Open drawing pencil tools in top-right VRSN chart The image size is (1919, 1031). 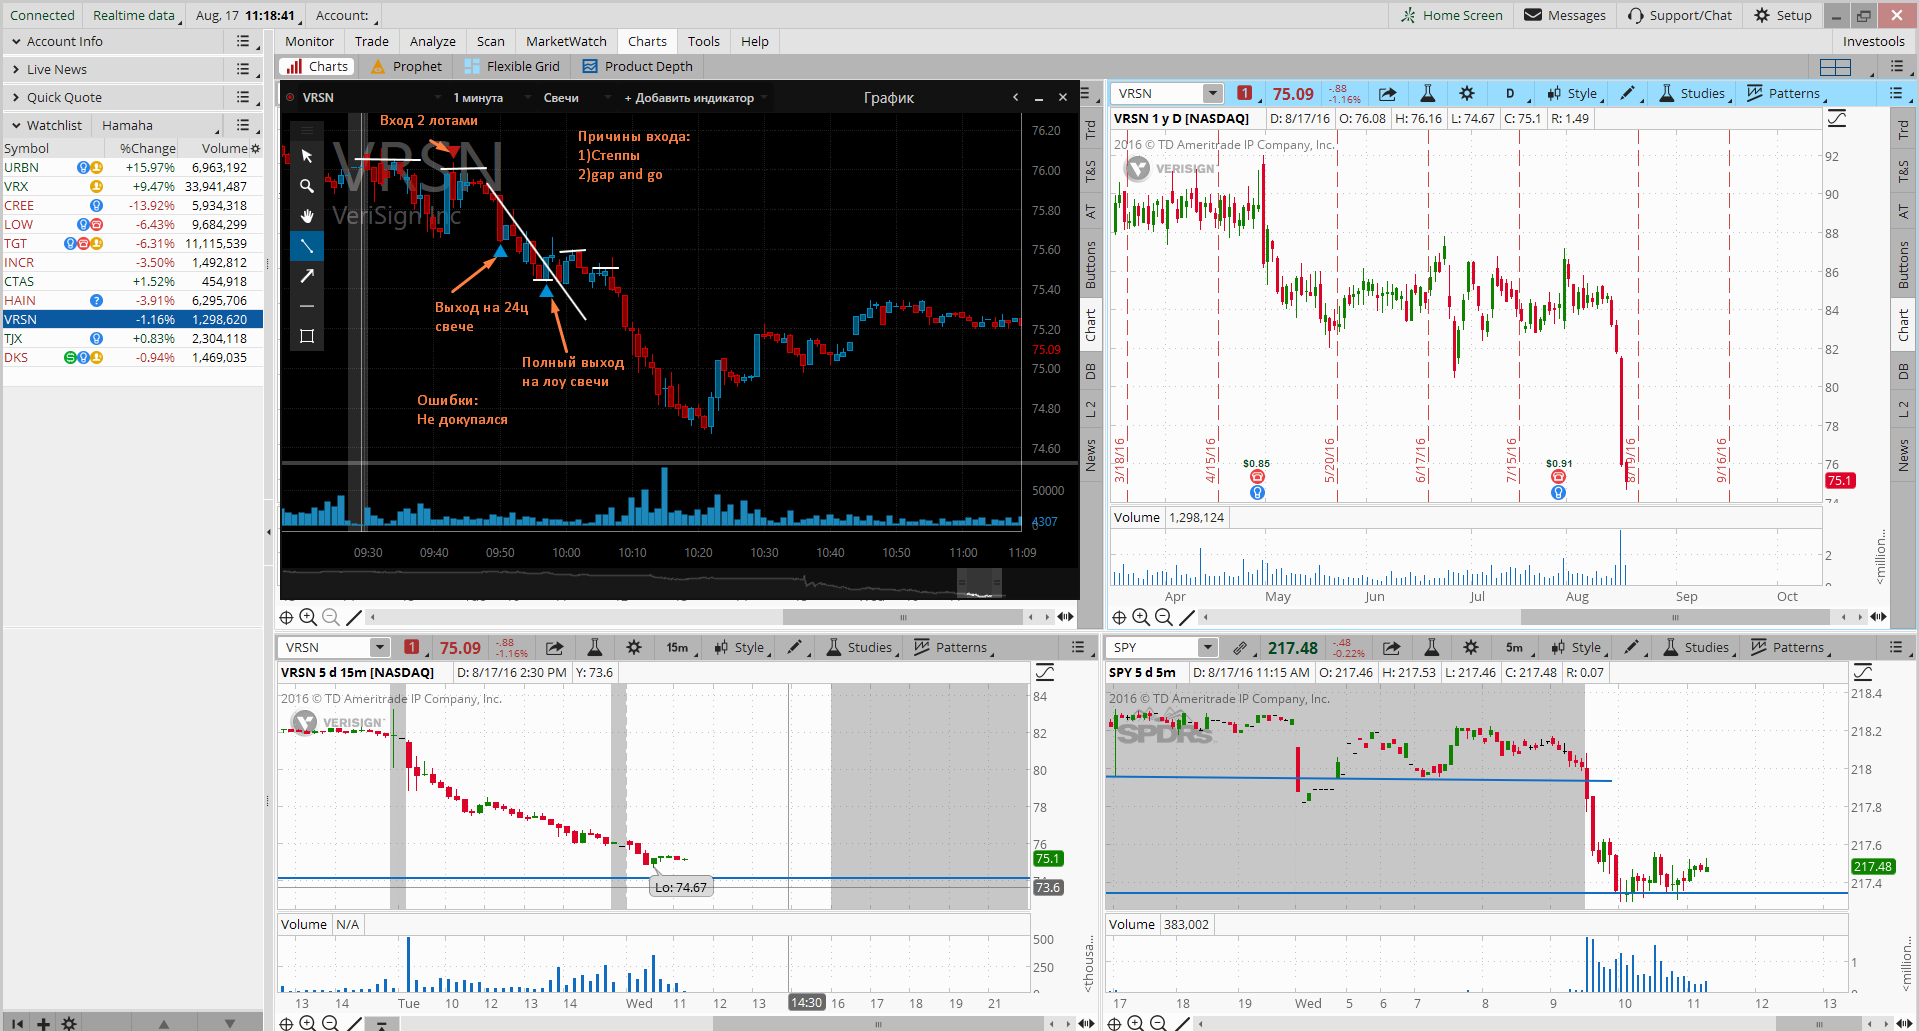point(1628,93)
